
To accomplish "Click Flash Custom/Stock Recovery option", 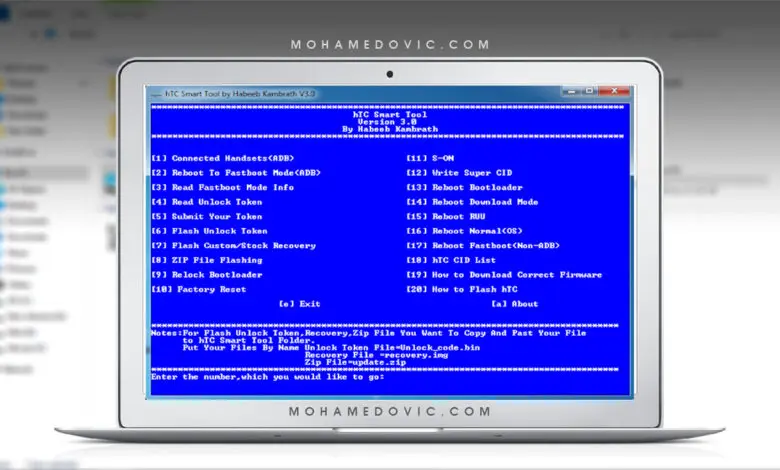I will click(x=233, y=245).
